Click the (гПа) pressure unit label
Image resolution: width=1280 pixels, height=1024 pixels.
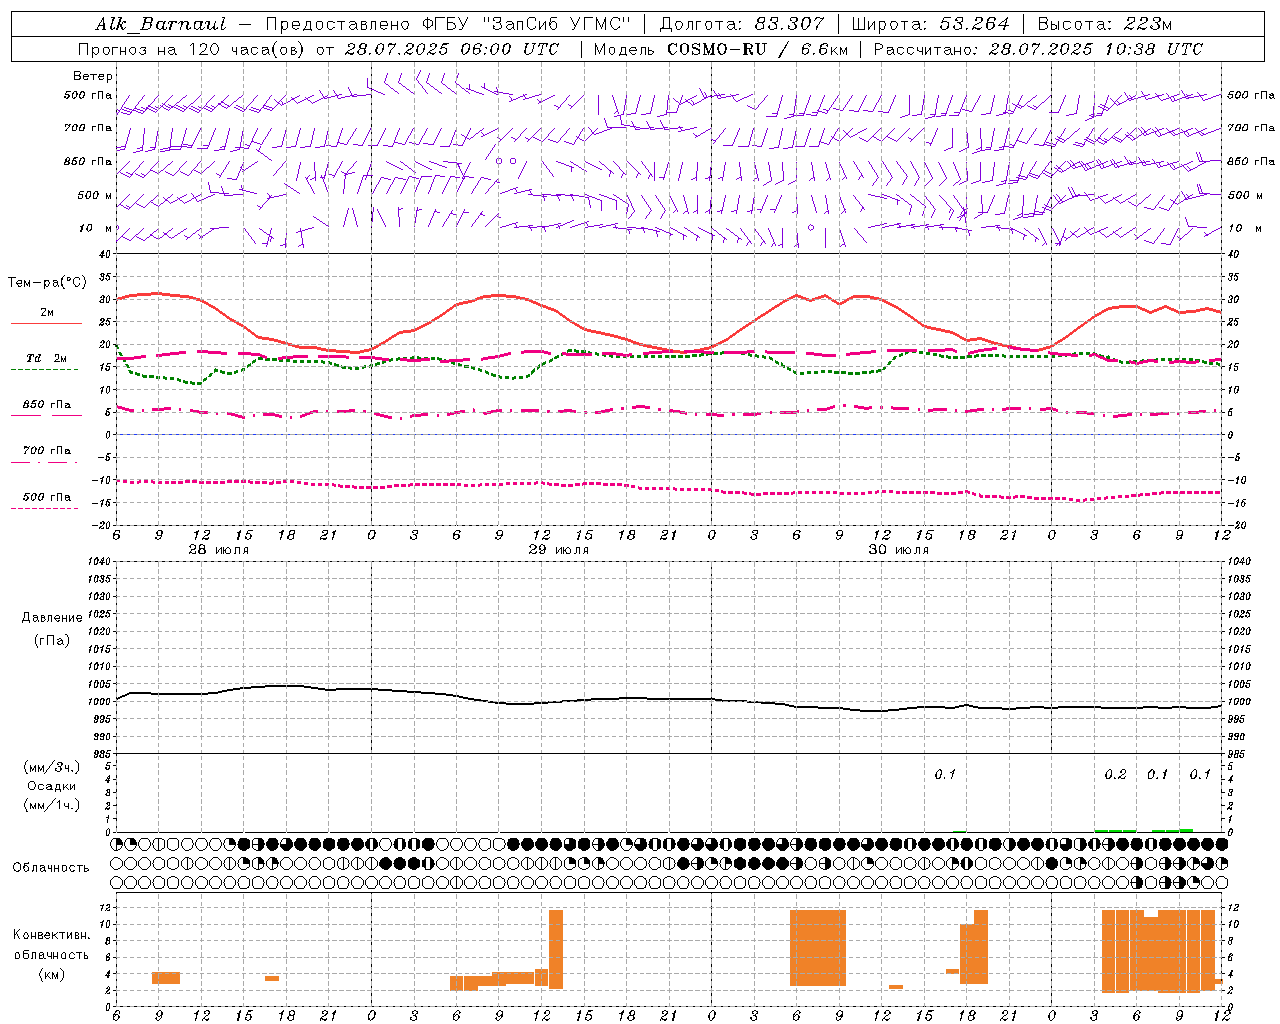point(50,640)
